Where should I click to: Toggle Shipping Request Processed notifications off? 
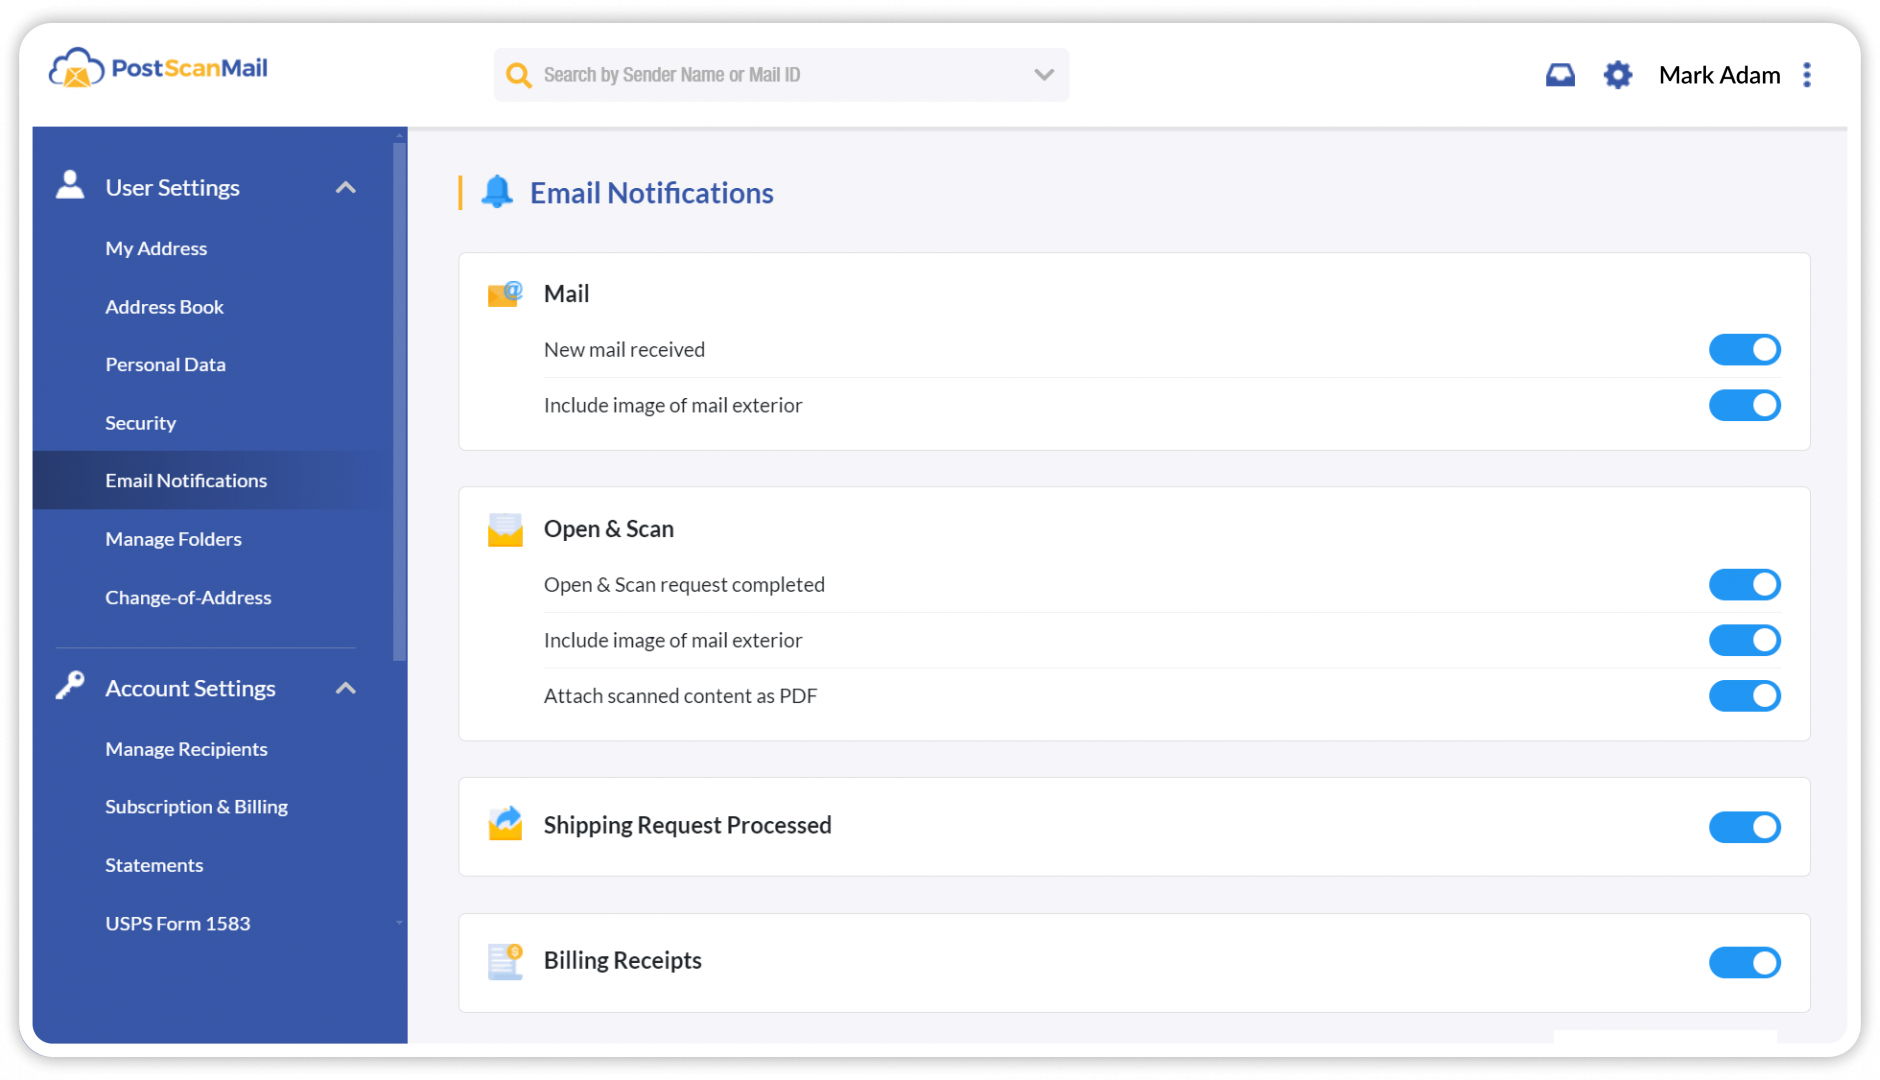pyautogui.click(x=1744, y=827)
